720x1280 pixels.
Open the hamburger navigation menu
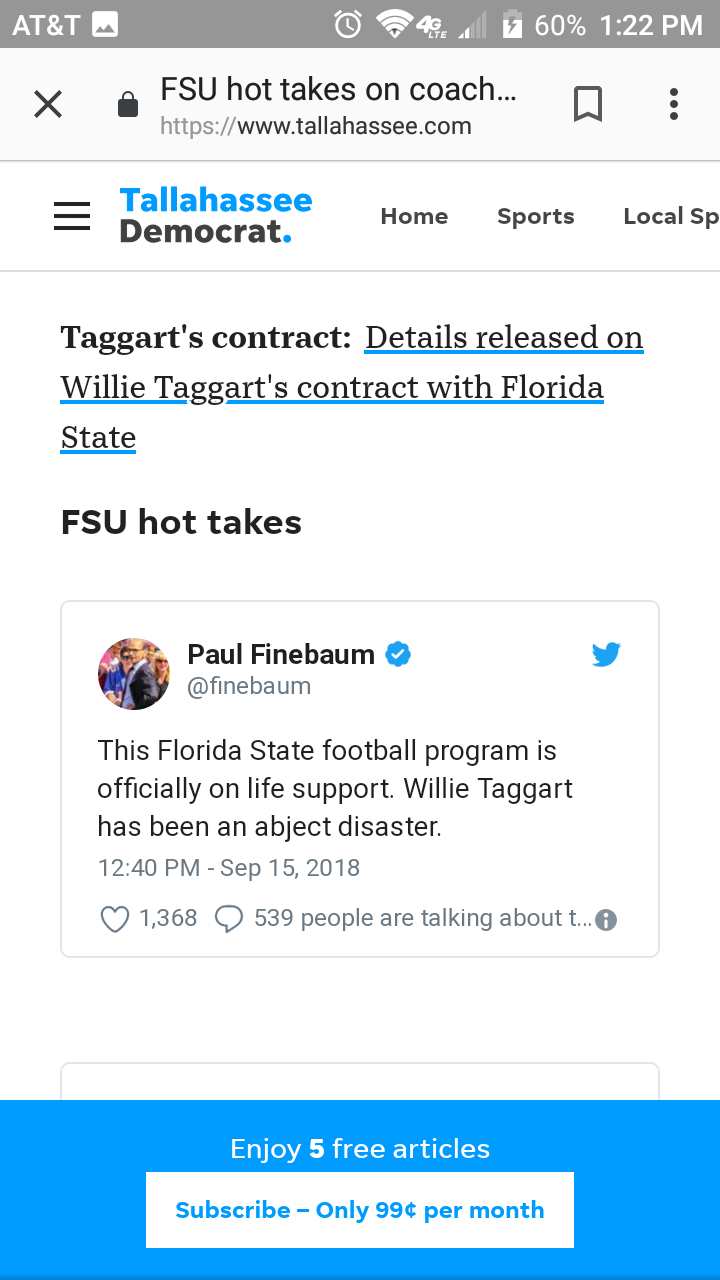(72, 216)
